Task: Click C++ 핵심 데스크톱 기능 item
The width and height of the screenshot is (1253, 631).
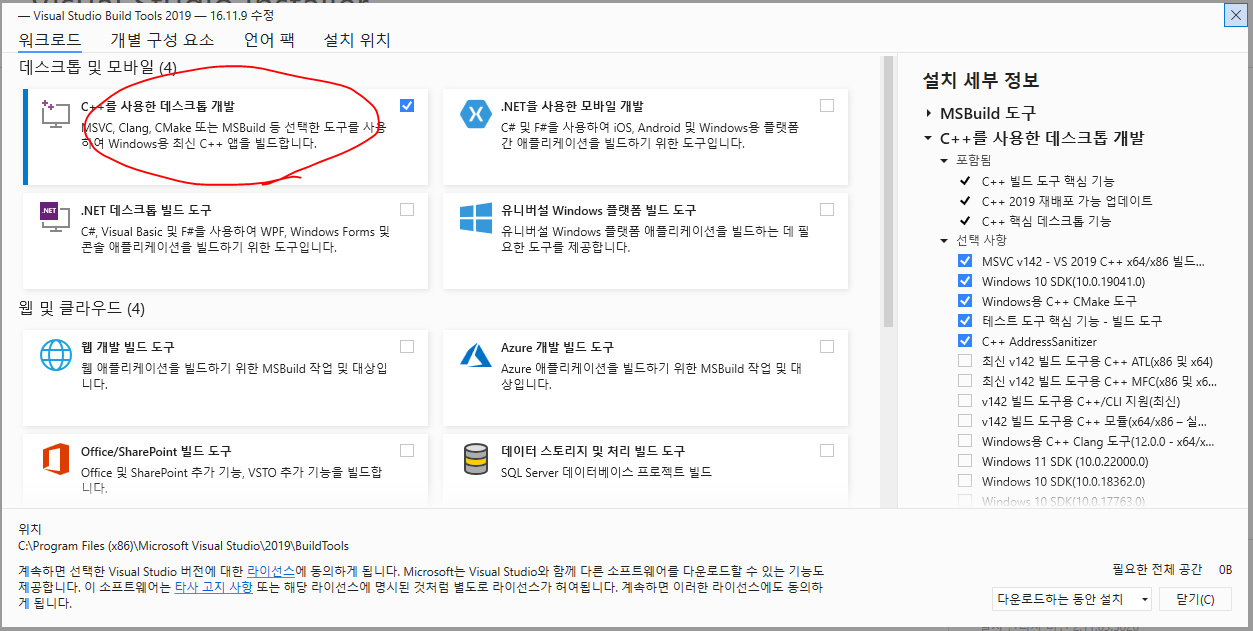Action: (1046, 221)
